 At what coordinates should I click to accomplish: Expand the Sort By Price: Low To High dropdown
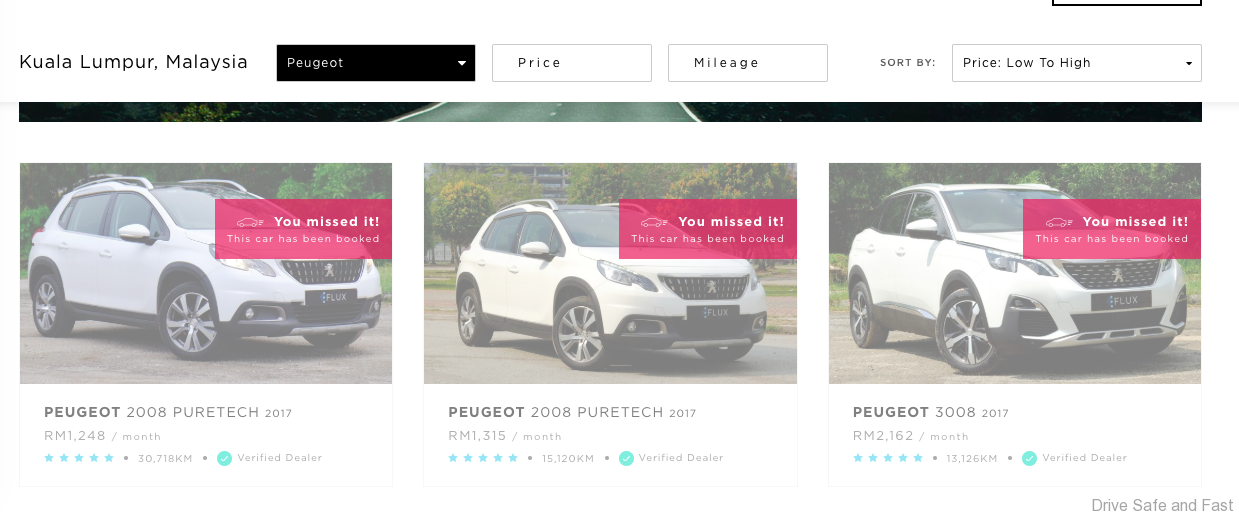[x=1077, y=63]
